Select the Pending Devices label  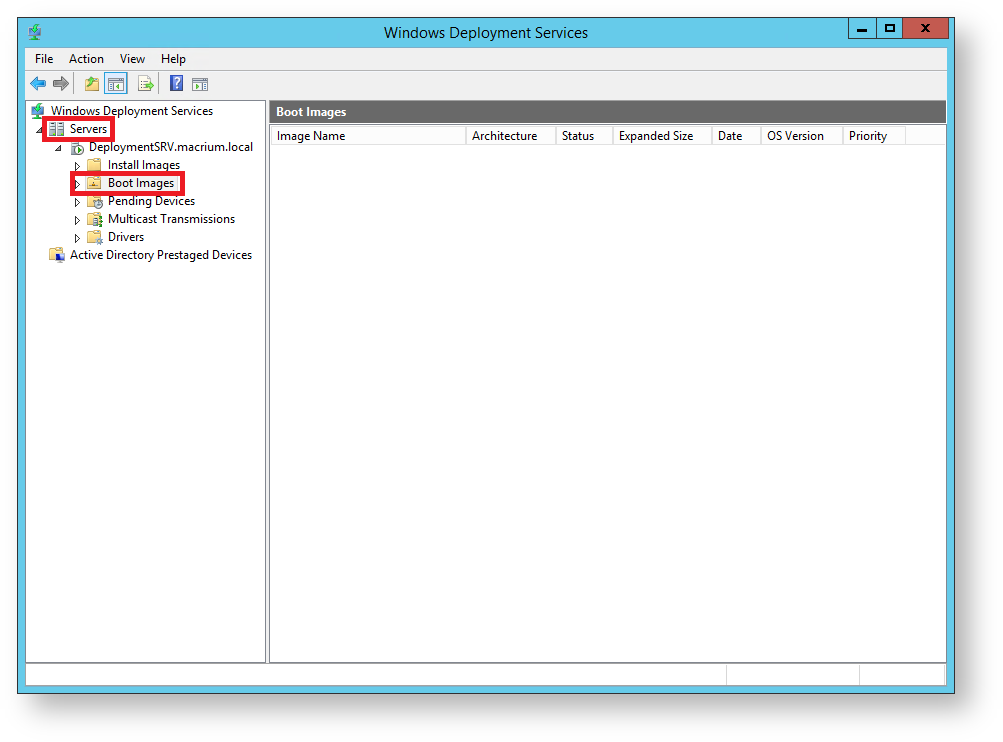152,201
